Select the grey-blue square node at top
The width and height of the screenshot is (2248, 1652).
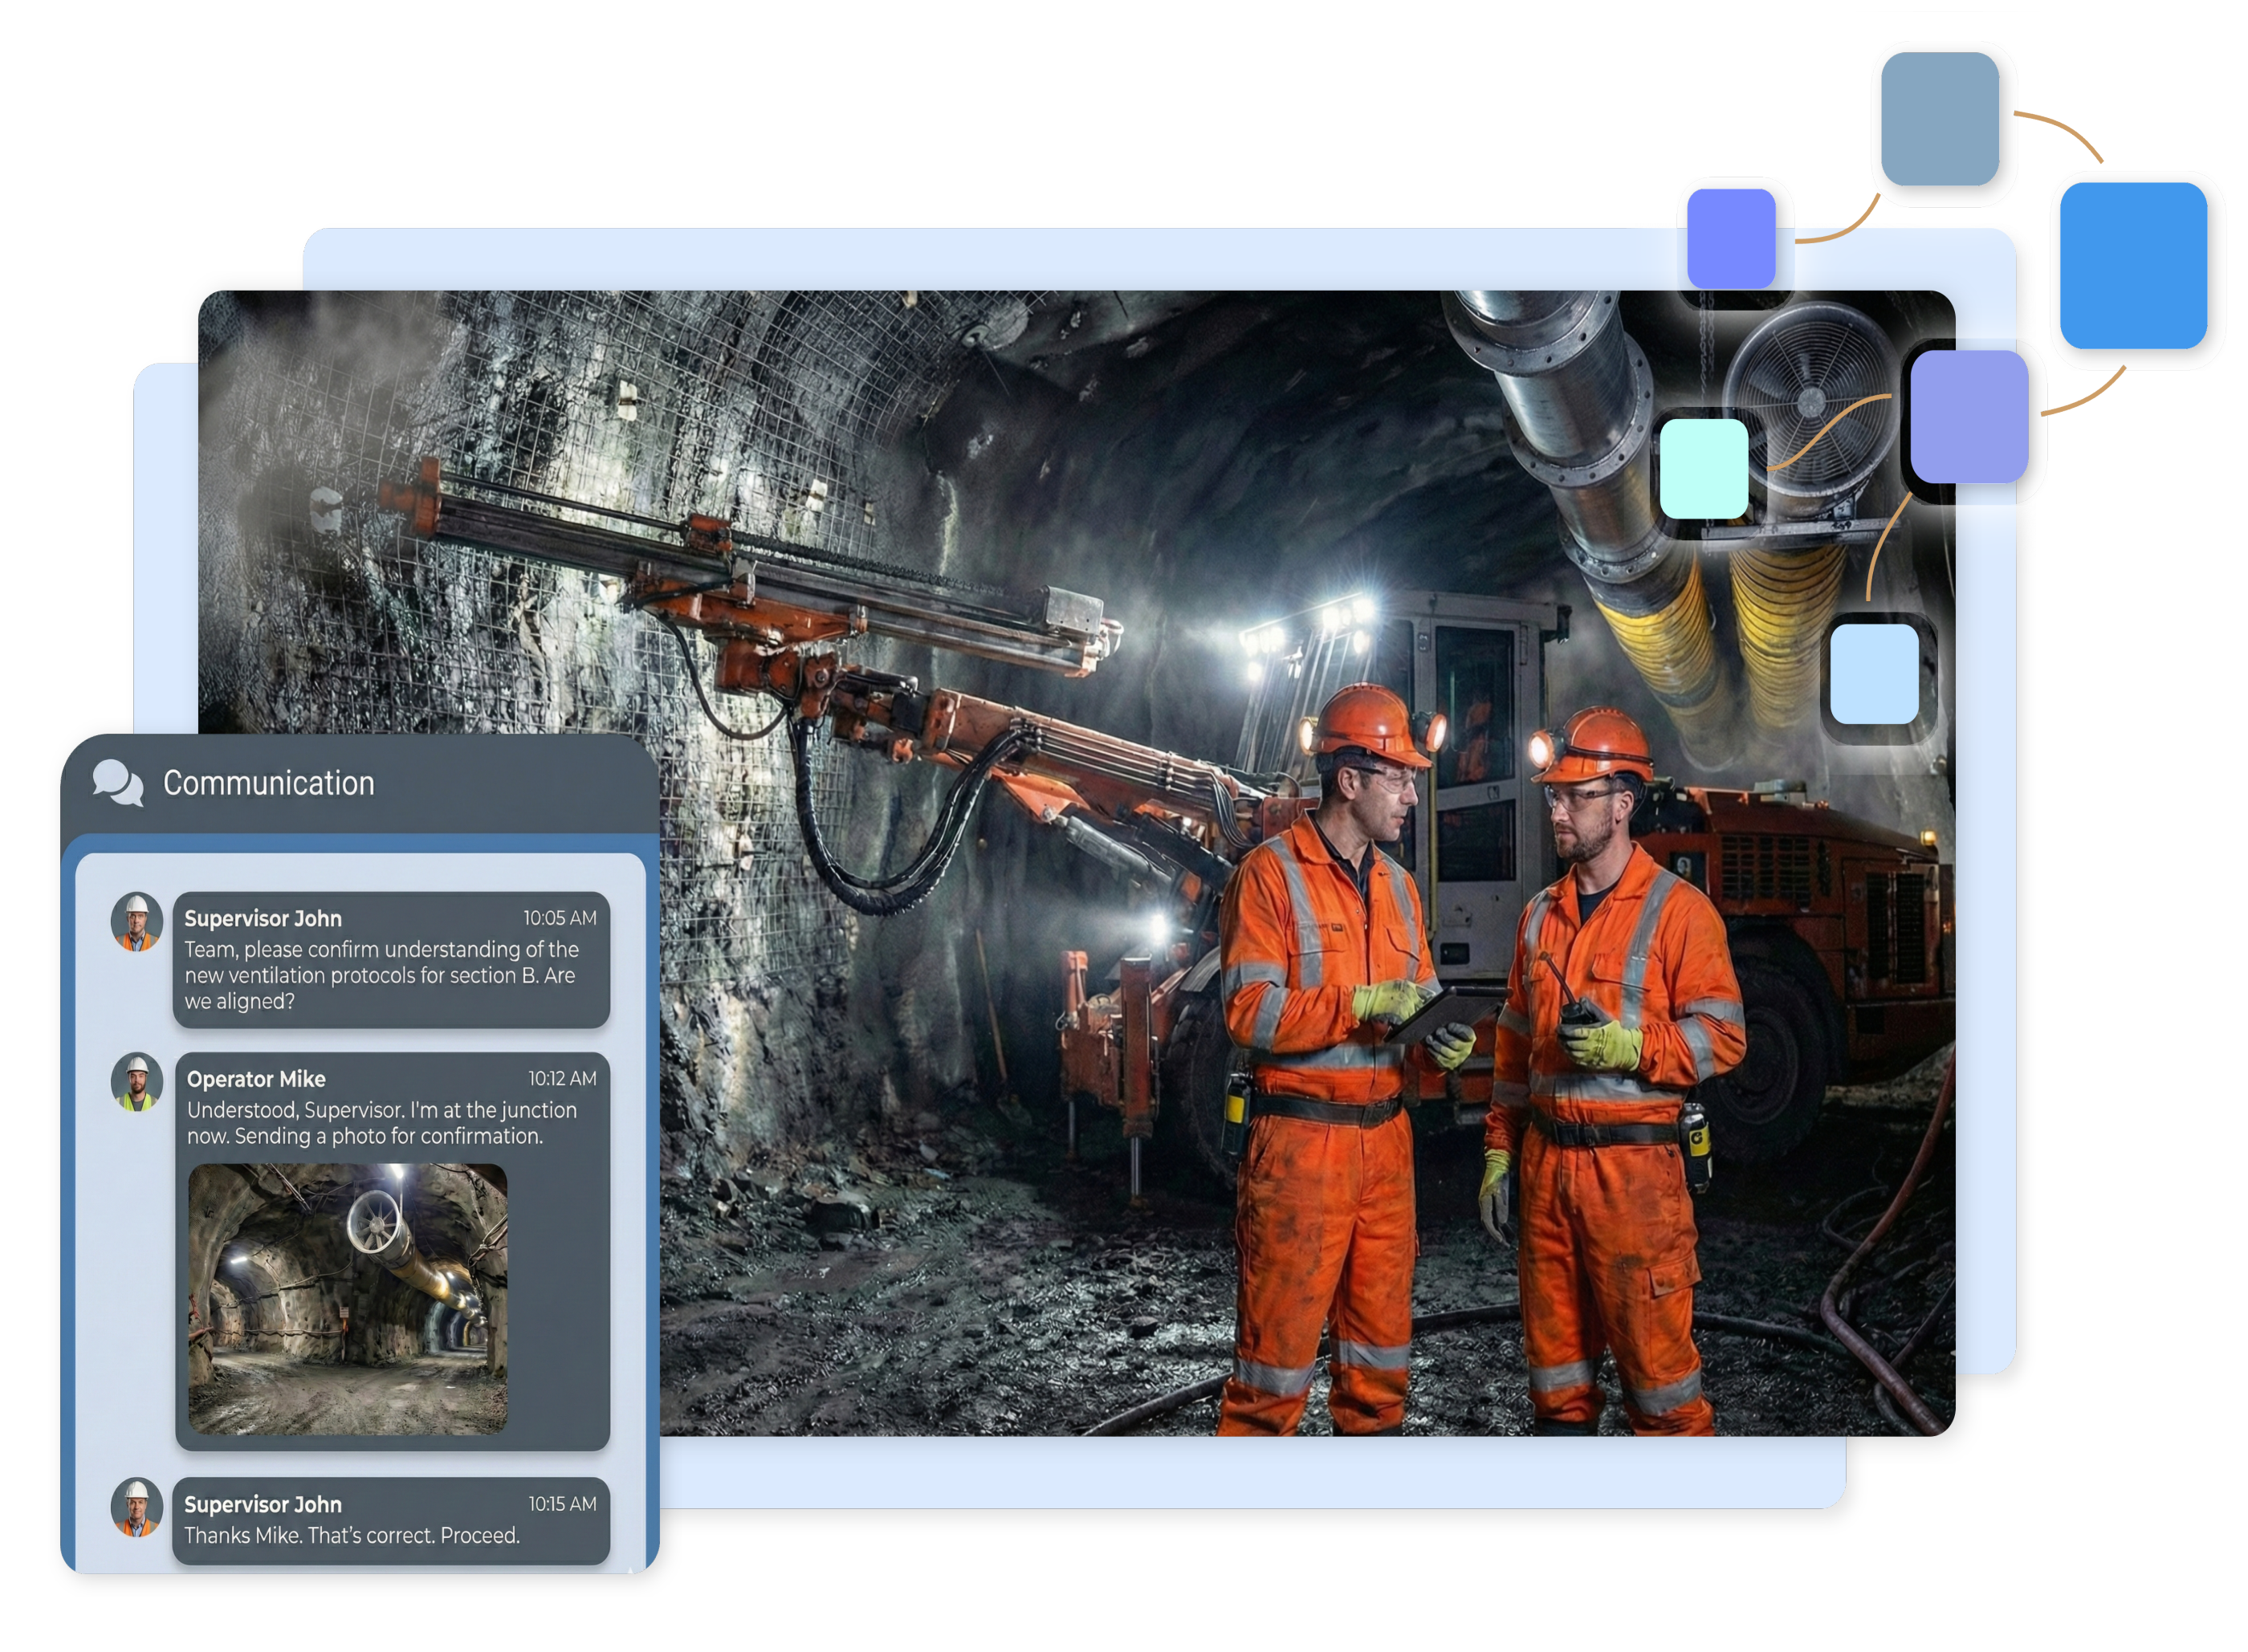(x=1941, y=120)
